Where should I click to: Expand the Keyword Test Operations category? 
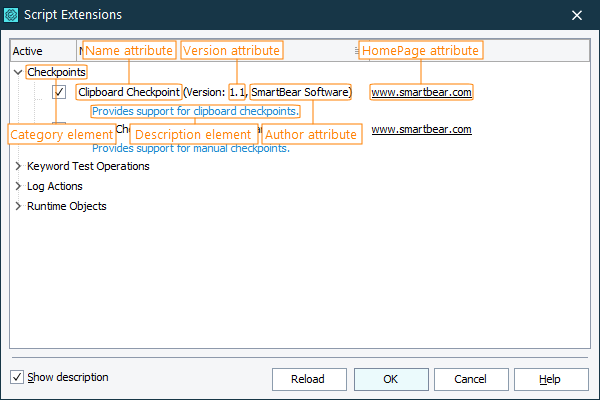click(x=18, y=166)
